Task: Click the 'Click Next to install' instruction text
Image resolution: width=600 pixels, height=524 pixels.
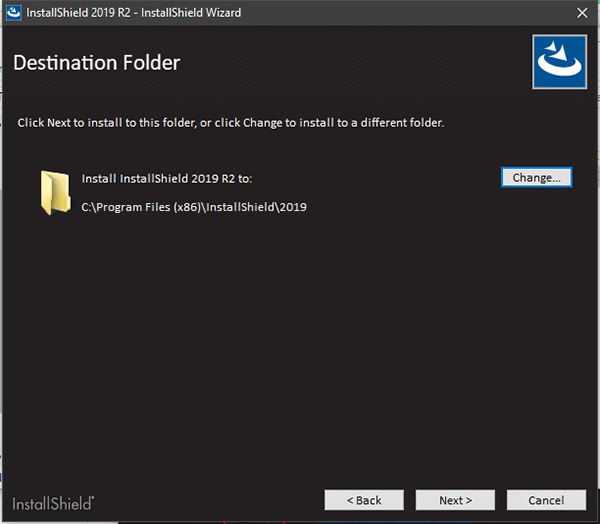Action: point(231,123)
